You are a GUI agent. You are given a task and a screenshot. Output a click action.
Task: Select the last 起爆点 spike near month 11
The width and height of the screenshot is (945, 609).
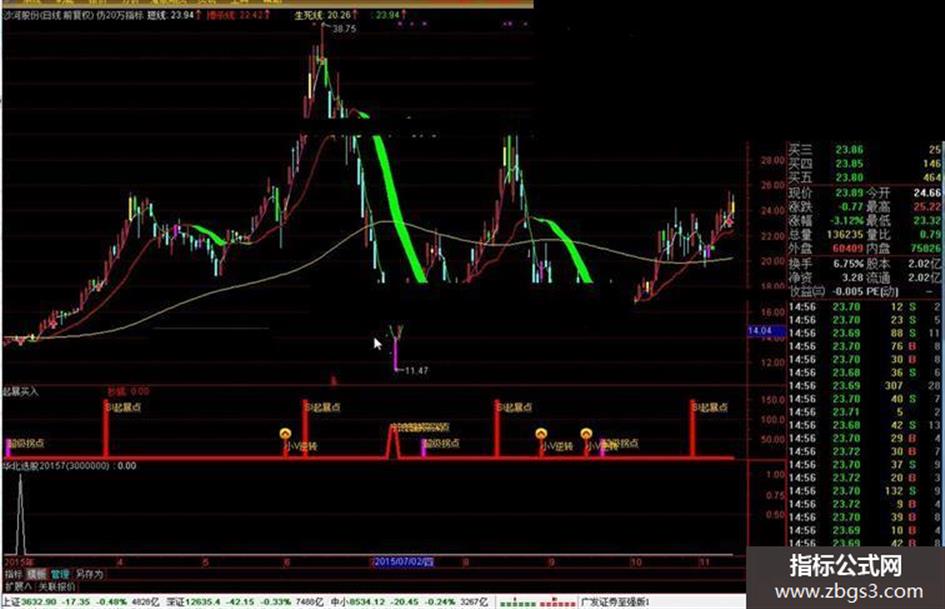point(693,428)
